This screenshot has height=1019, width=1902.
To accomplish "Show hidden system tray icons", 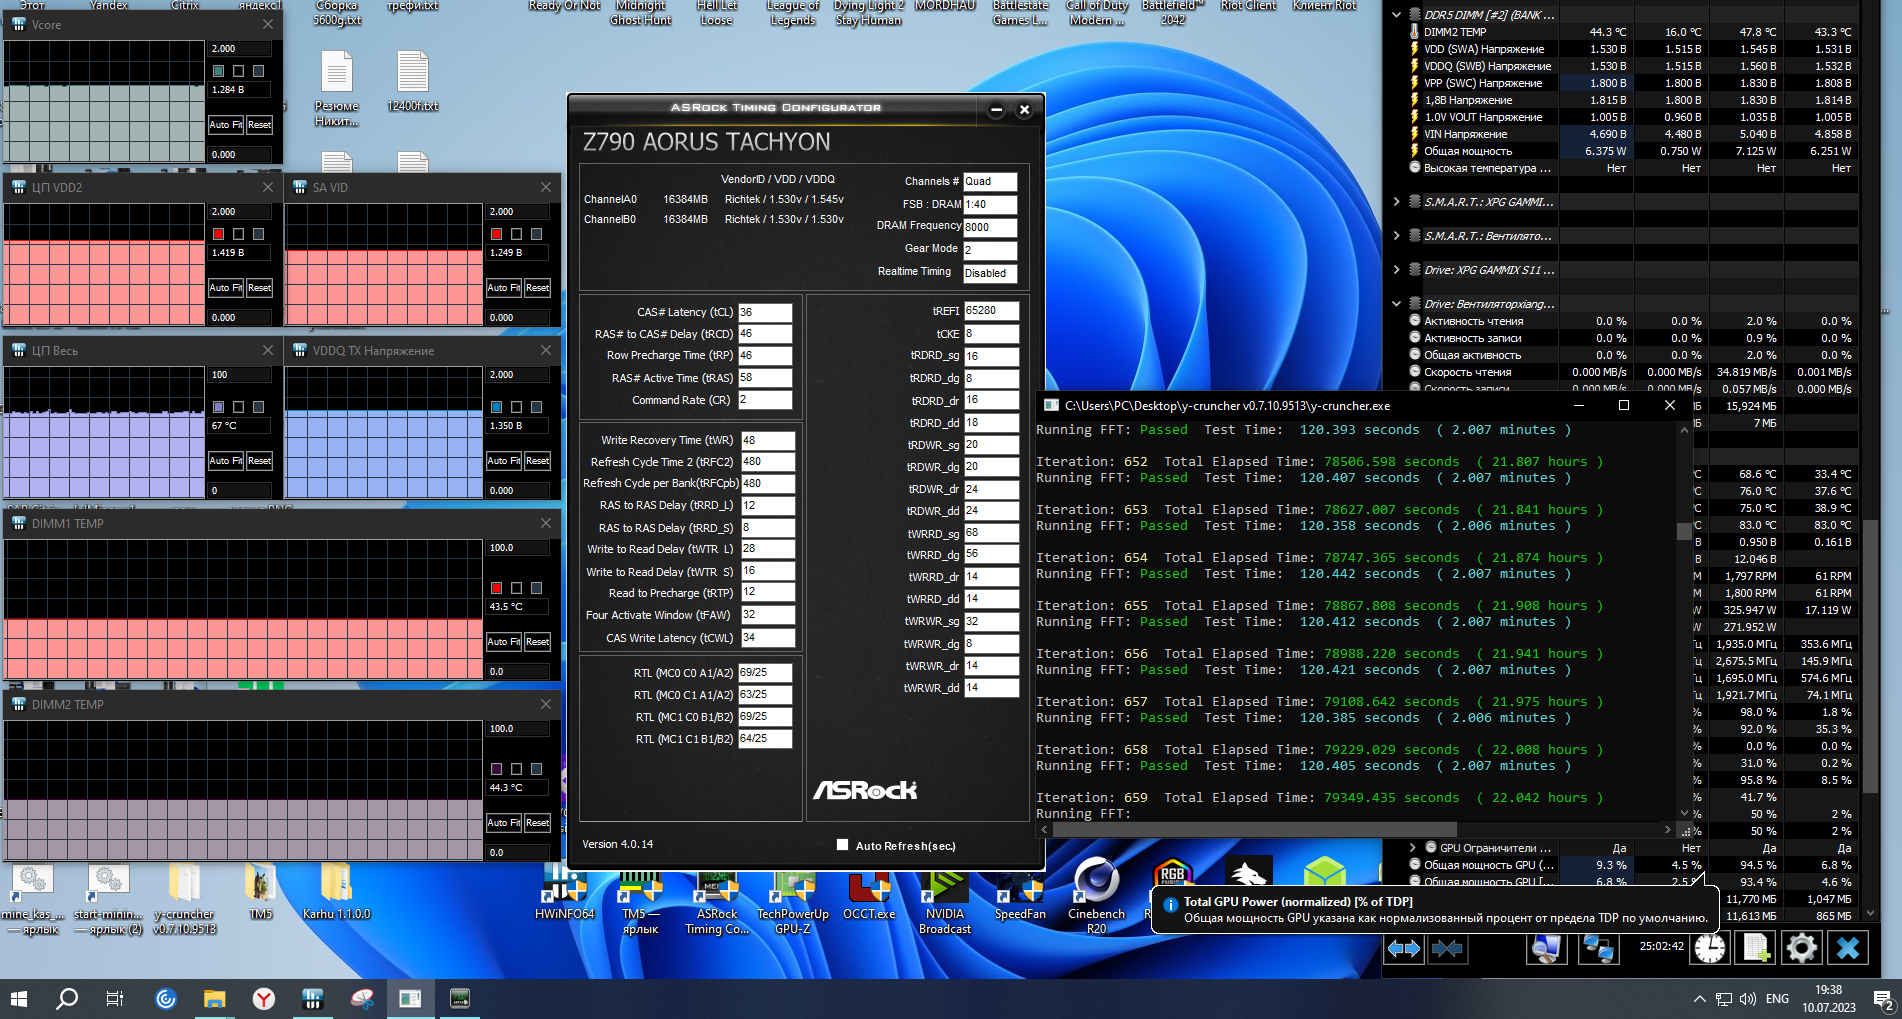I will tap(1699, 999).
